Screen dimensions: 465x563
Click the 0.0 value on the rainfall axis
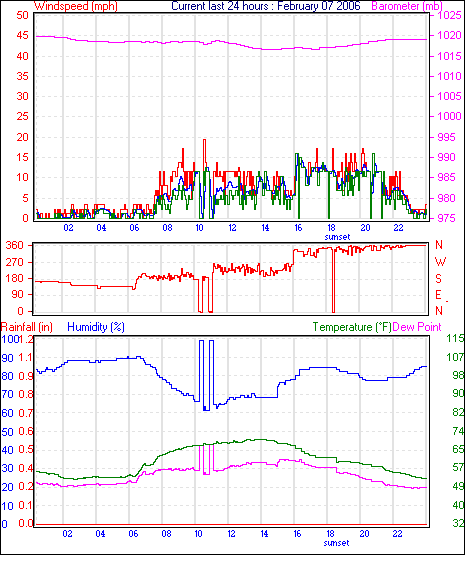coord(25,523)
